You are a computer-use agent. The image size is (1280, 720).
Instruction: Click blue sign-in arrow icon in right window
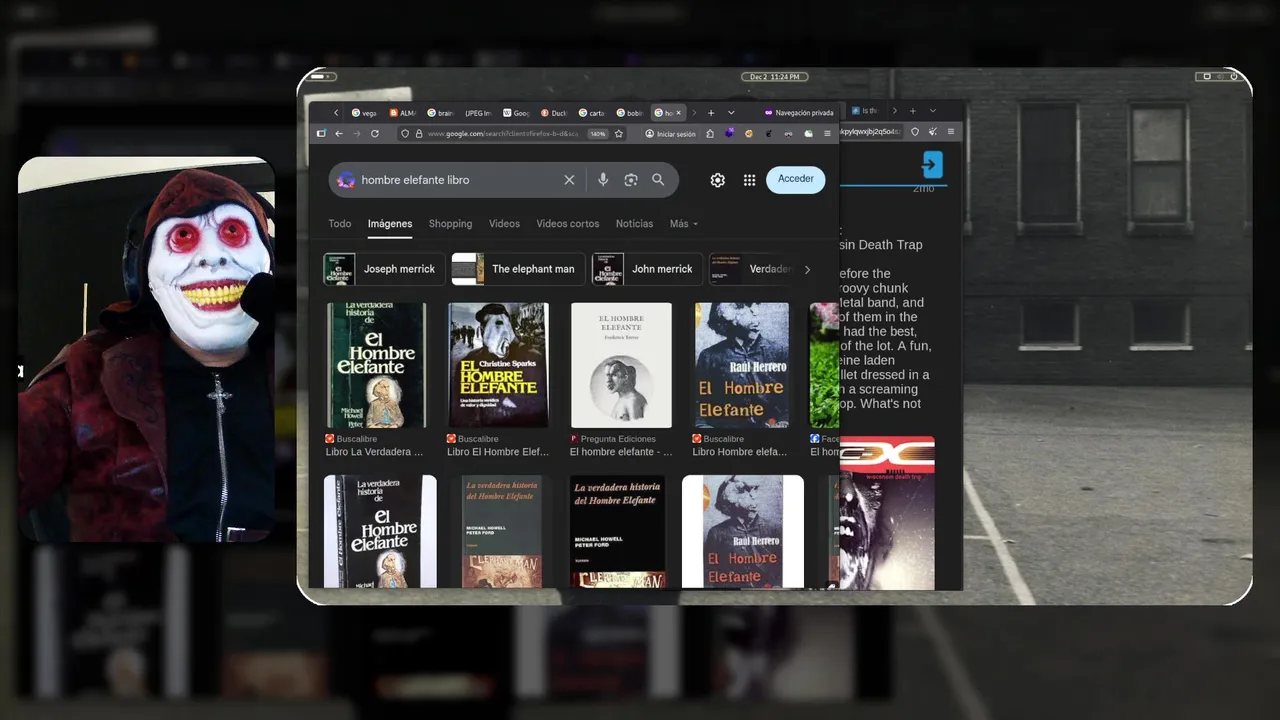932,165
